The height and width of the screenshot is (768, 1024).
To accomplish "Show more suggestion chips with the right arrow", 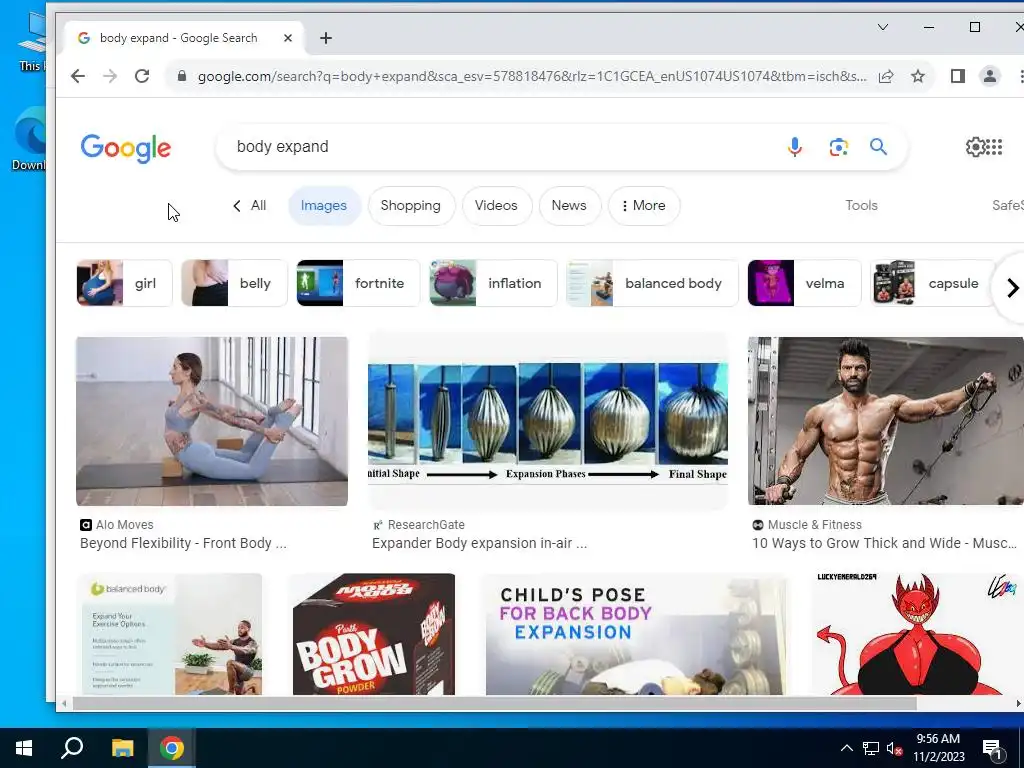I will pyautogui.click(x=1012, y=287).
